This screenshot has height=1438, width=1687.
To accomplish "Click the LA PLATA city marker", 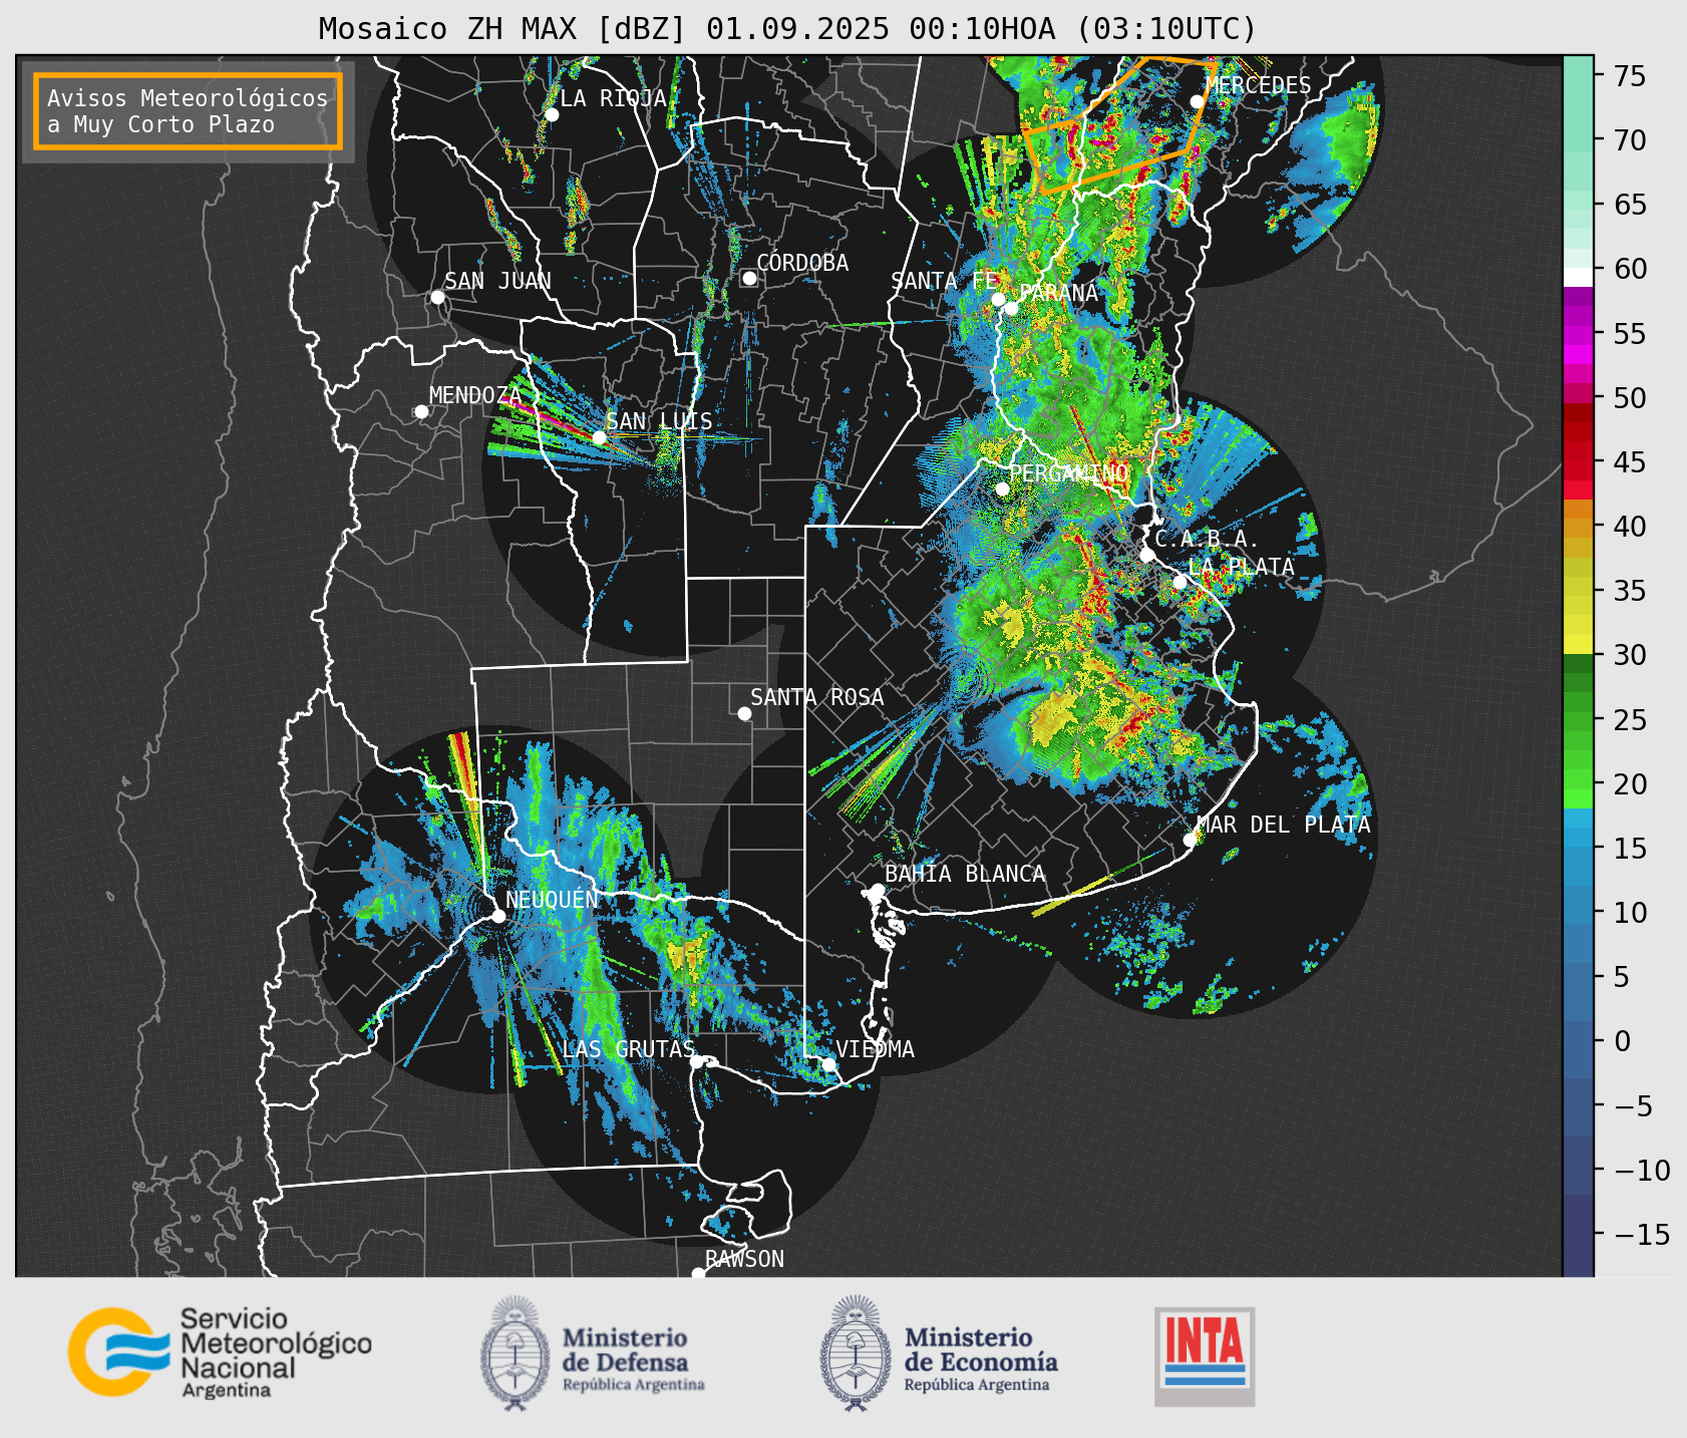I will [1180, 582].
